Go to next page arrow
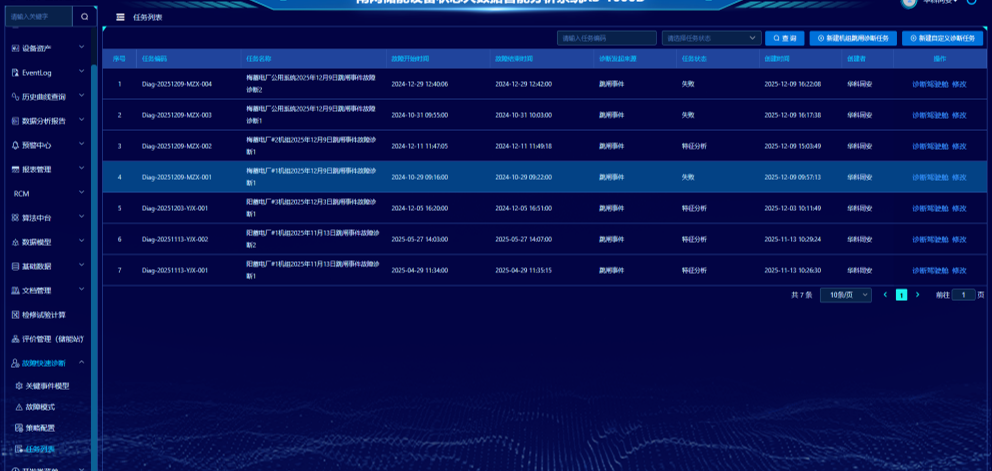The height and width of the screenshot is (471, 992). [x=917, y=295]
